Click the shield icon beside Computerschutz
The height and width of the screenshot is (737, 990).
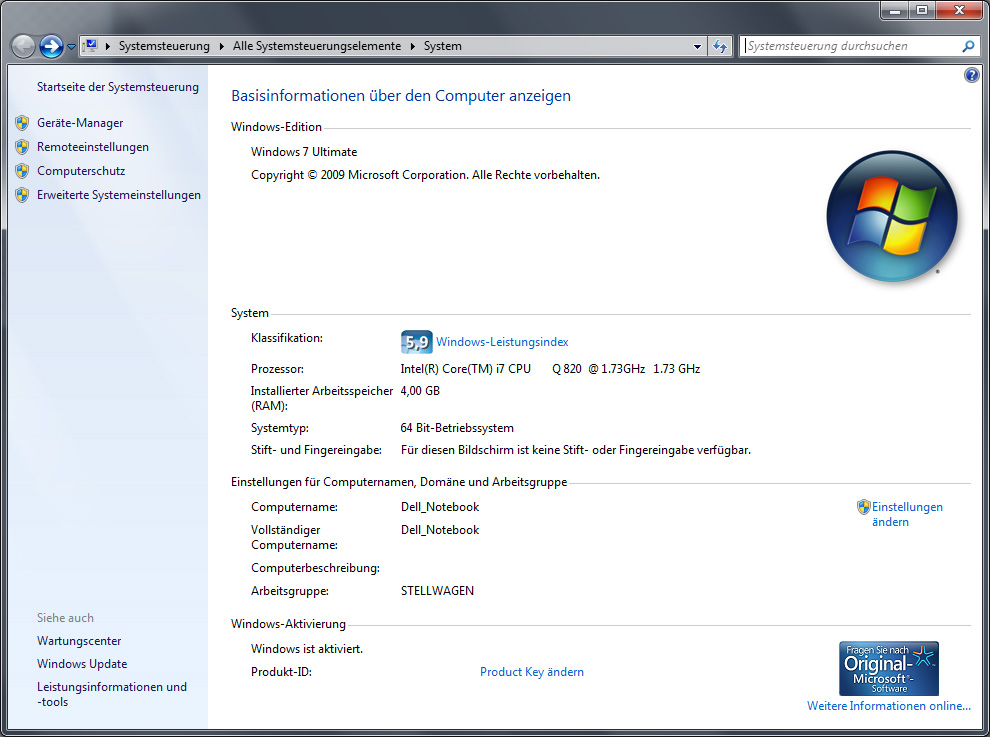(x=22, y=171)
